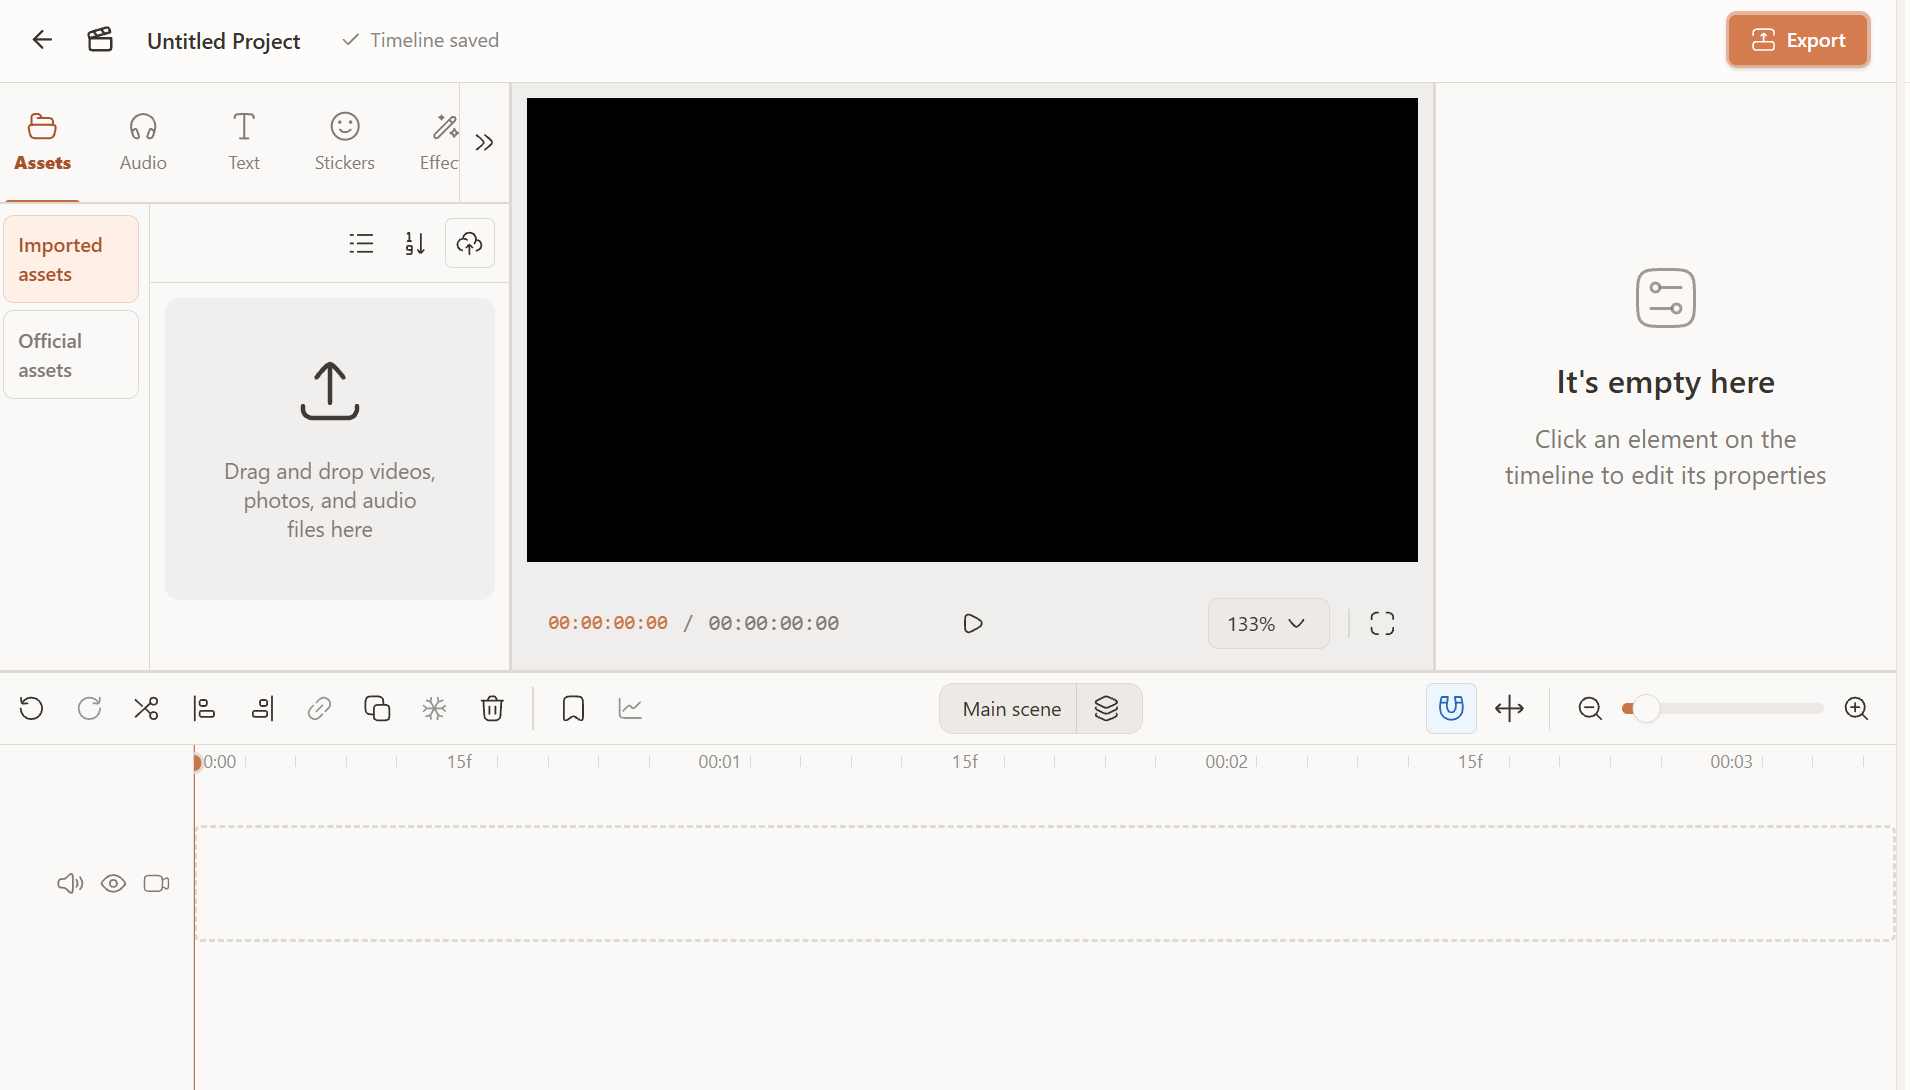Click the clapperboard project icon

click(x=100, y=40)
